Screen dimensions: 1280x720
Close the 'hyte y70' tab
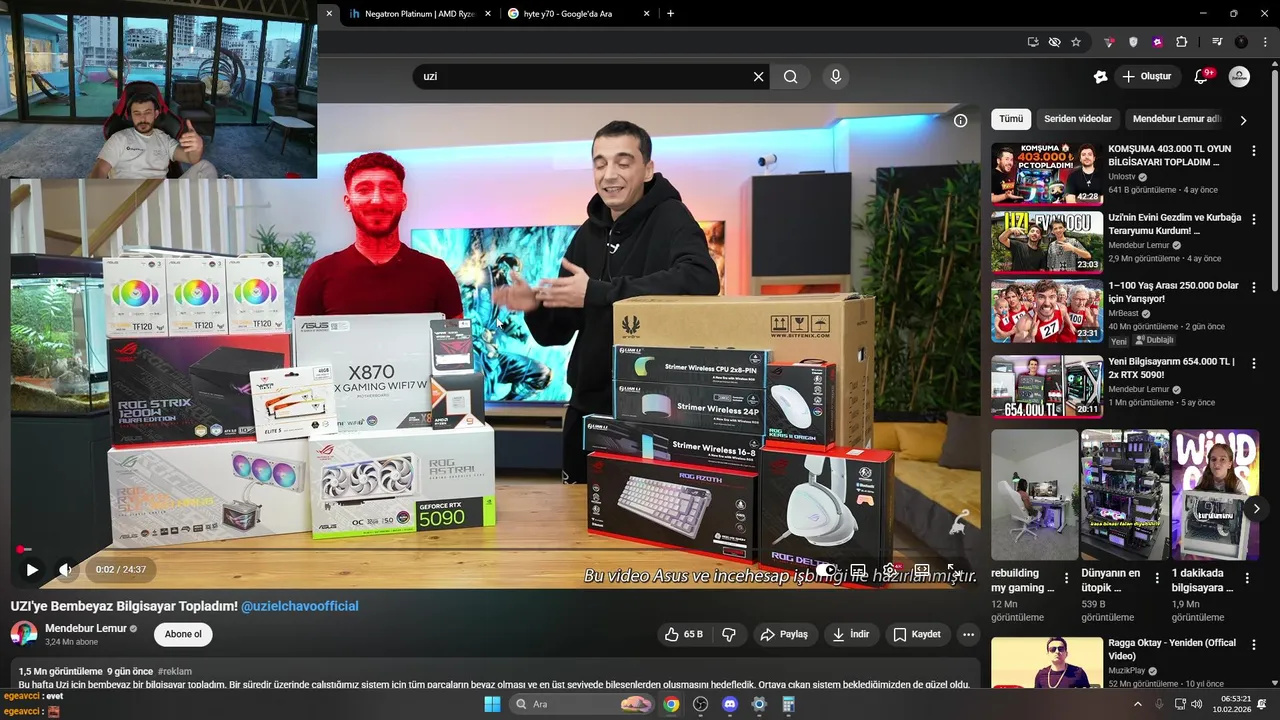coord(646,14)
